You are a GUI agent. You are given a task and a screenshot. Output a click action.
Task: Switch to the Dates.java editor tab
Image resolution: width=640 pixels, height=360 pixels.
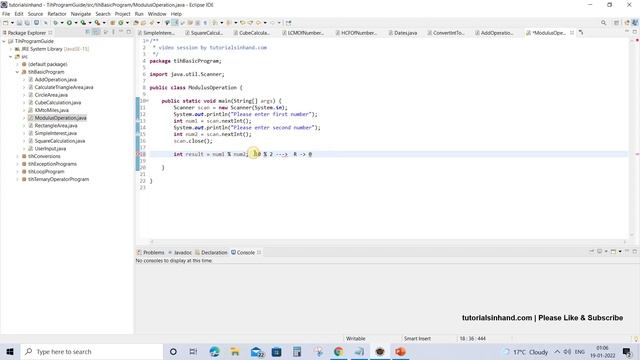coord(403,33)
